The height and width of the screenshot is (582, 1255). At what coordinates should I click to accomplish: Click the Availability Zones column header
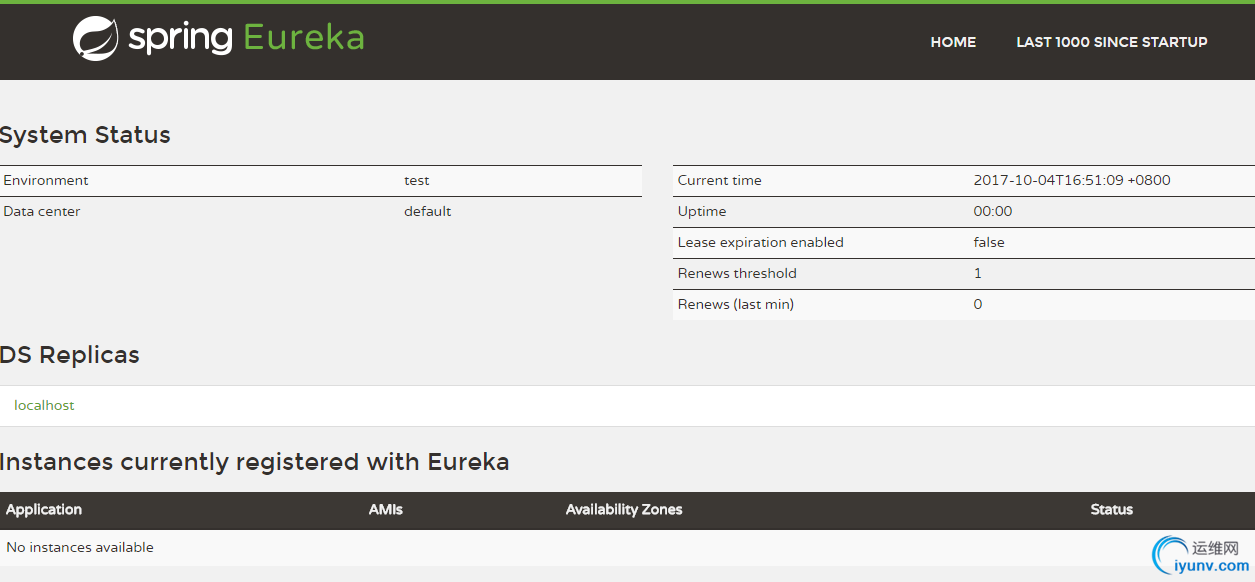[624, 509]
